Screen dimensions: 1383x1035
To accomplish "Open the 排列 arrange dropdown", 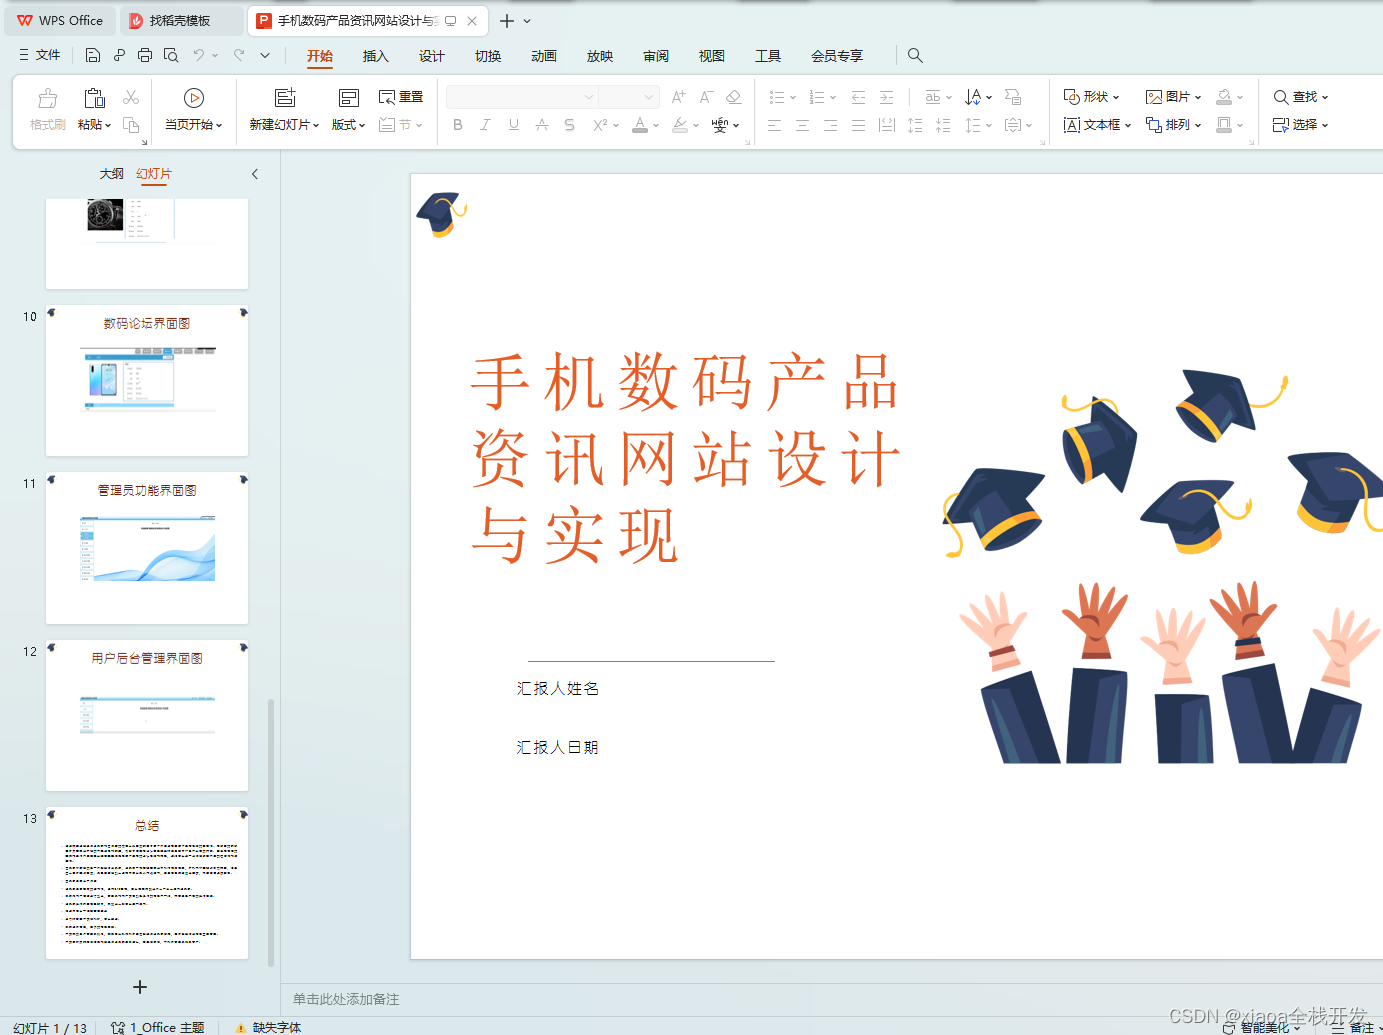I will coord(1172,124).
